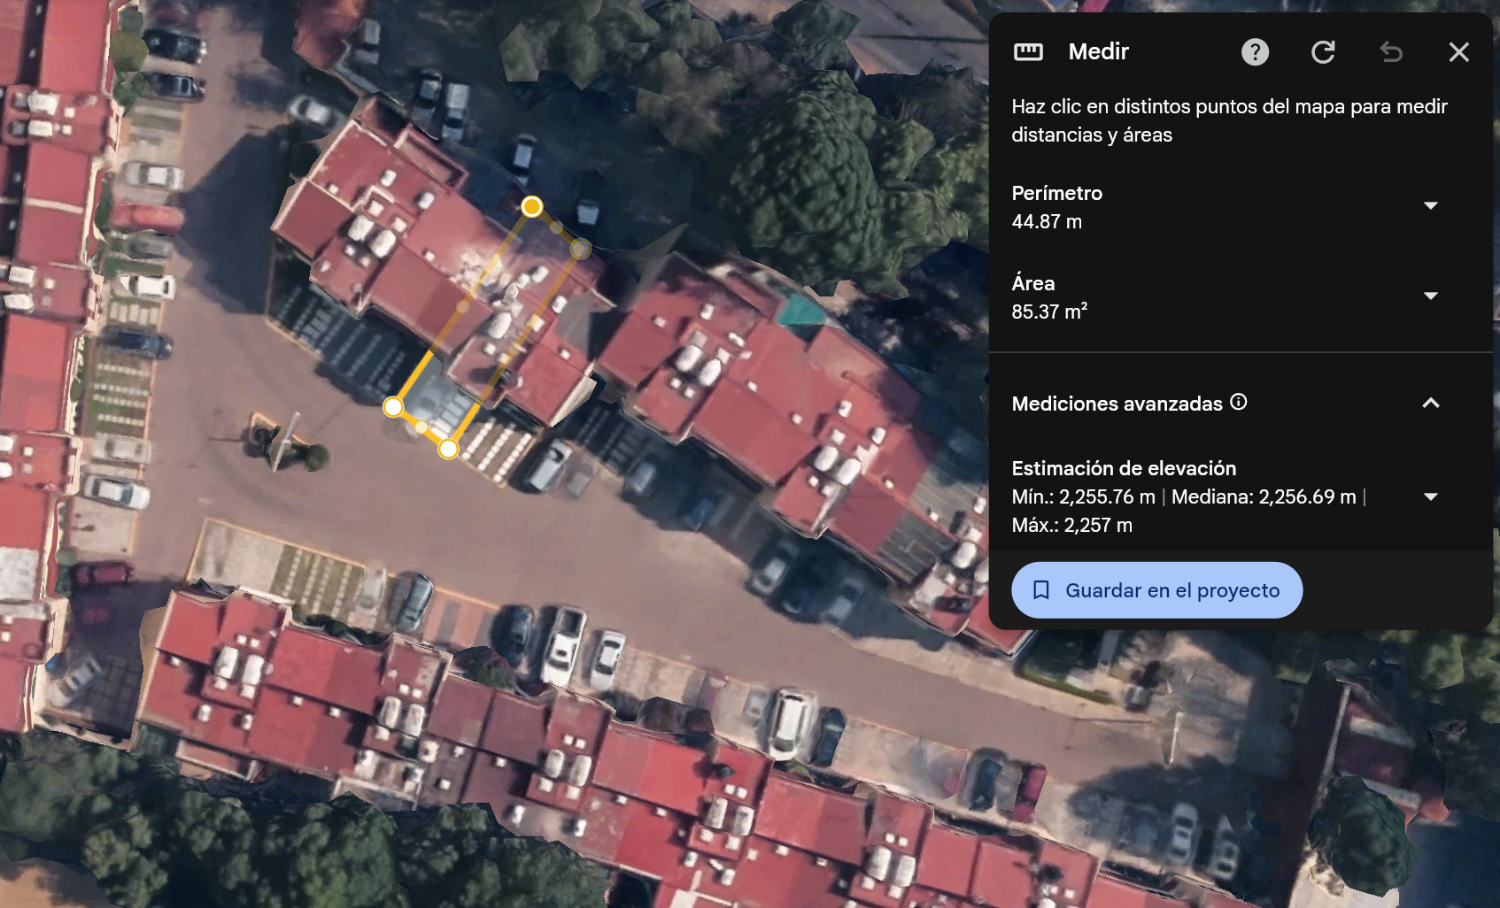Open the Estimación de elevación dropdown
Image resolution: width=1500 pixels, height=908 pixels.
pos(1431,497)
